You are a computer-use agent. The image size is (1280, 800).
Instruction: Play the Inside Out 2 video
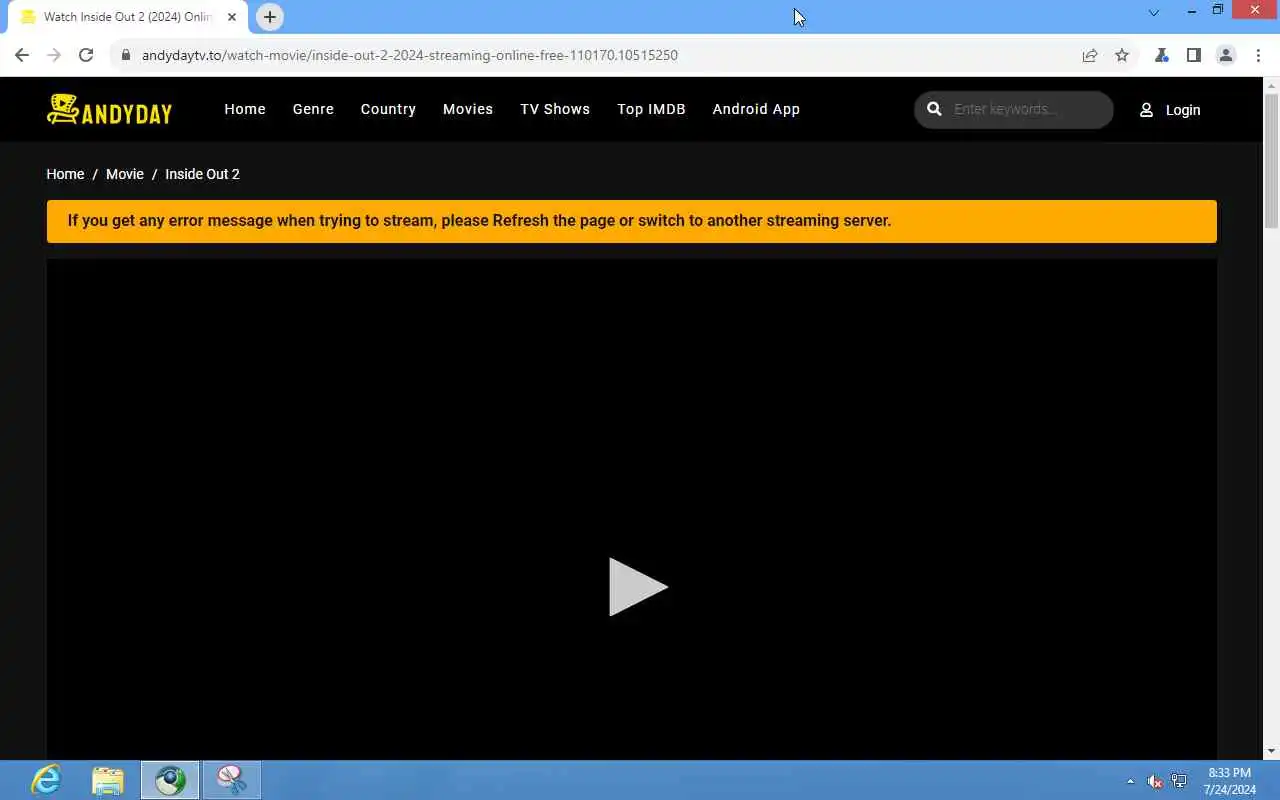(638, 587)
